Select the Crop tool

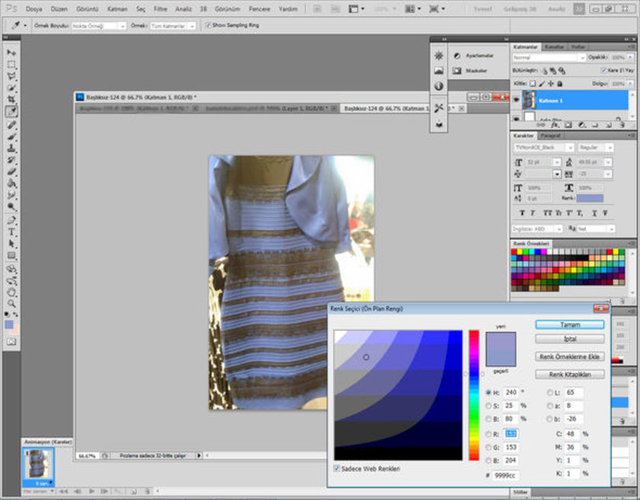coord(11,99)
